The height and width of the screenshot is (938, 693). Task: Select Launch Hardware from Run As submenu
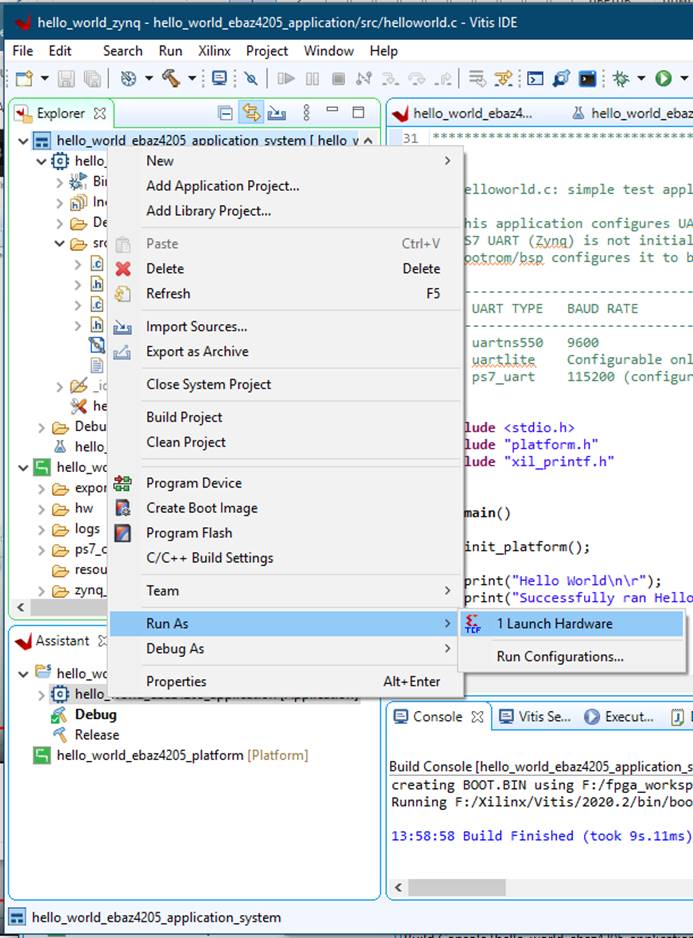[554, 624]
